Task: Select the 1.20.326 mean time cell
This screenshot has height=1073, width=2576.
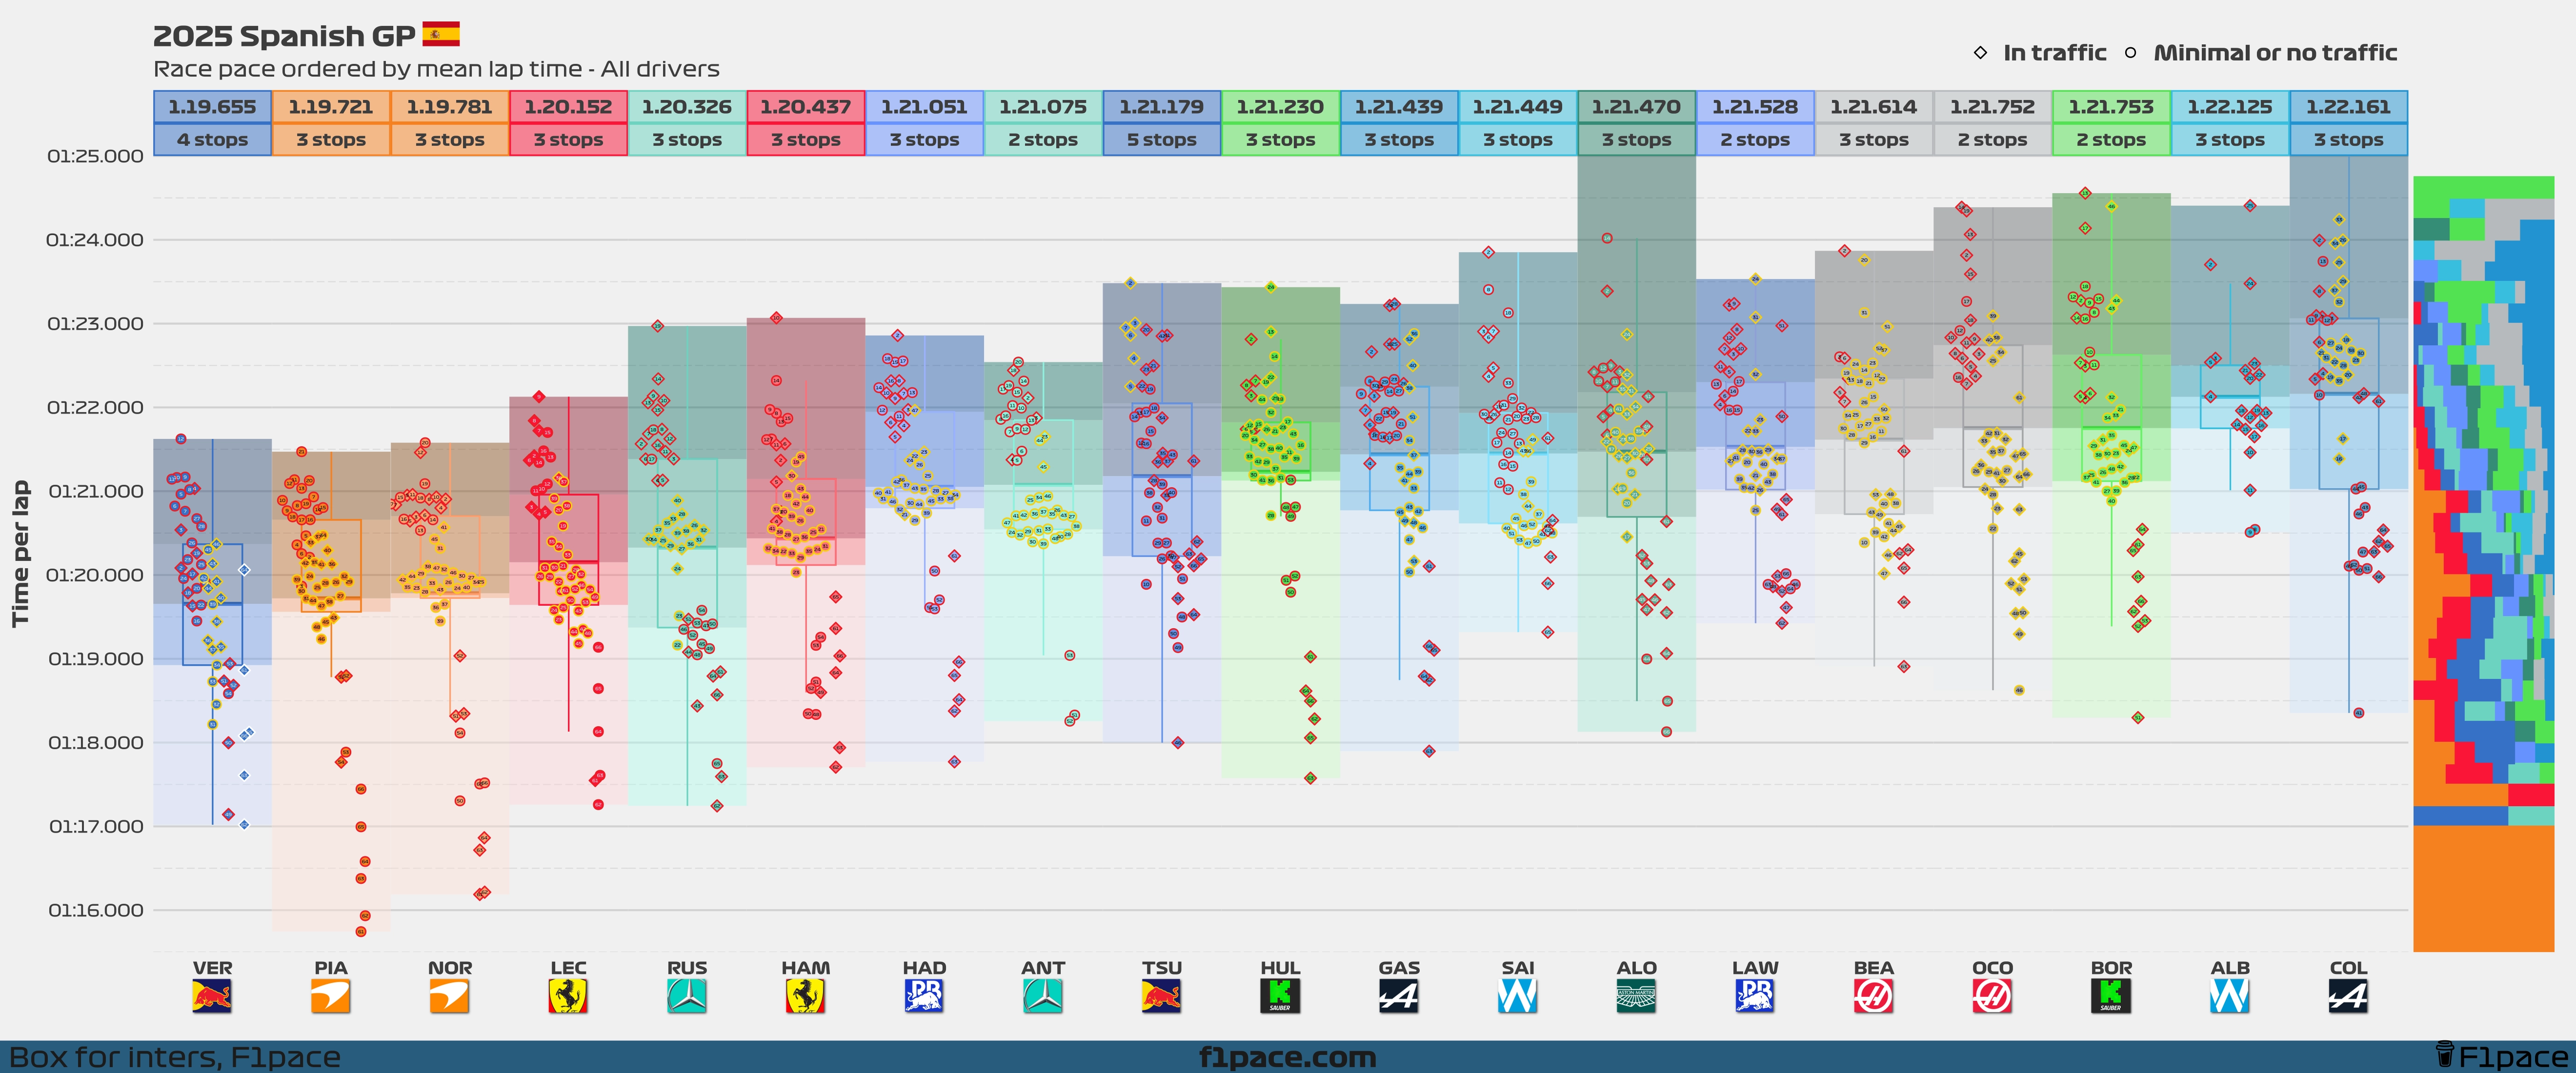Action: [x=687, y=107]
